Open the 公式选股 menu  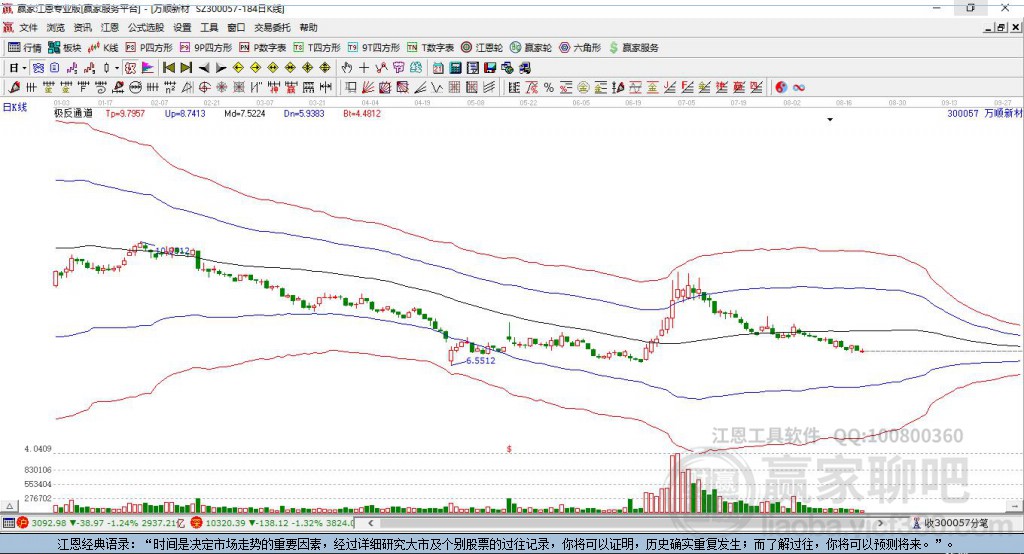(146, 27)
